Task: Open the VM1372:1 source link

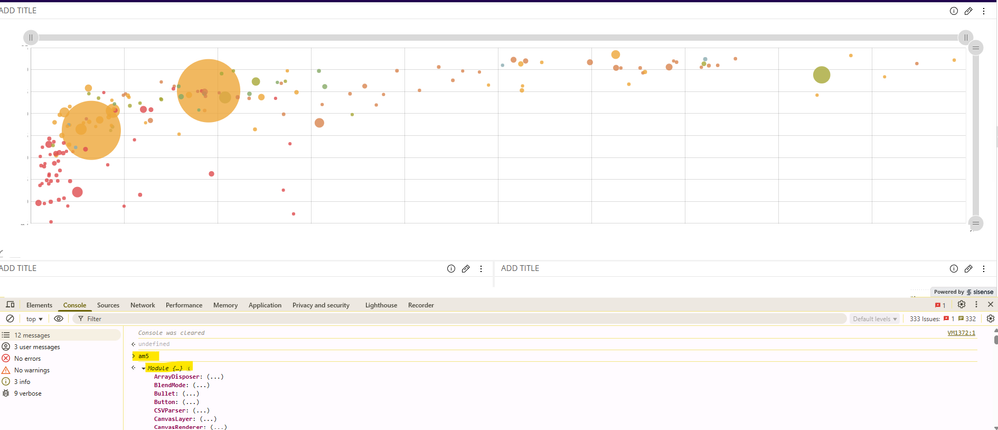Action: click(x=960, y=333)
